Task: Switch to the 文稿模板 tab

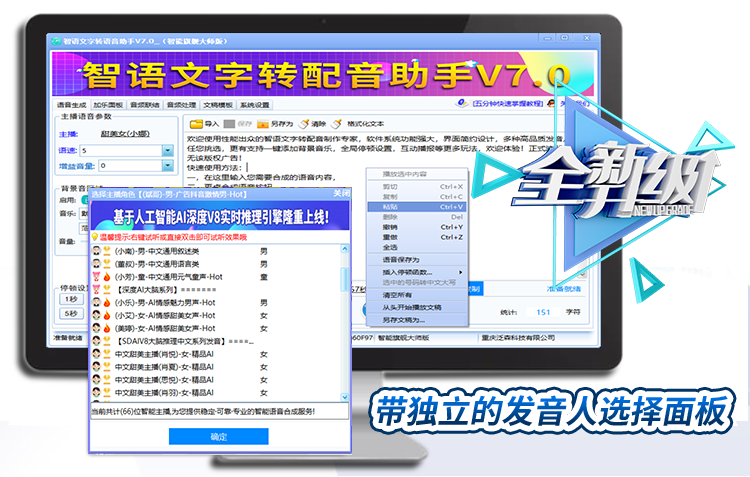Action: (x=218, y=105)
